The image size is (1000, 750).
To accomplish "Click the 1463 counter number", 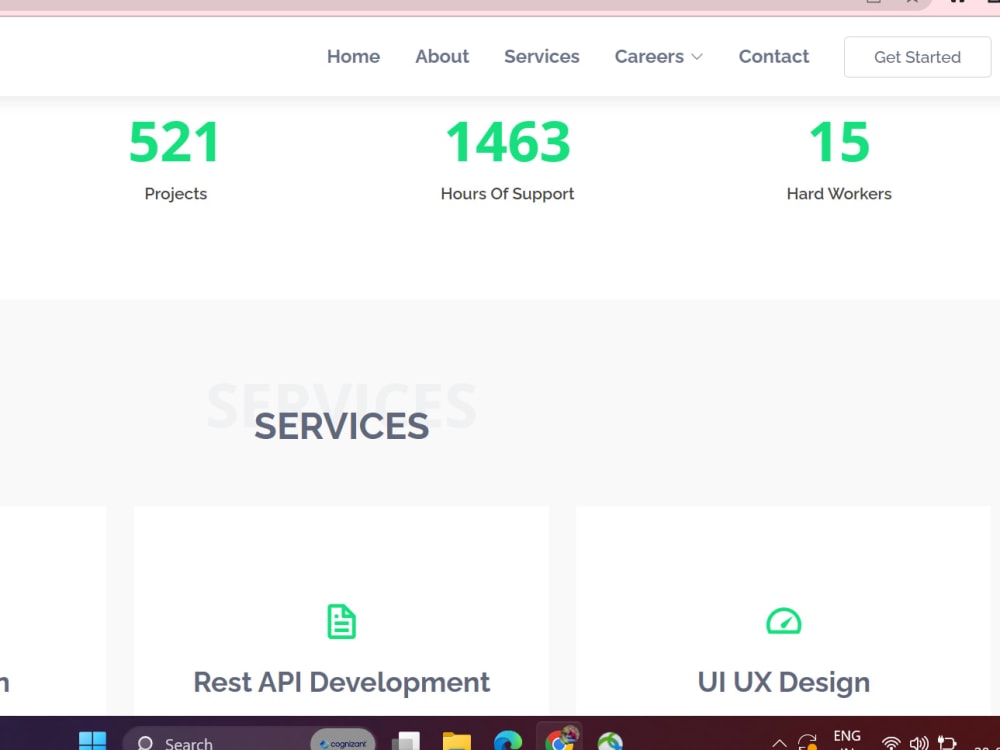I will 508,142.
